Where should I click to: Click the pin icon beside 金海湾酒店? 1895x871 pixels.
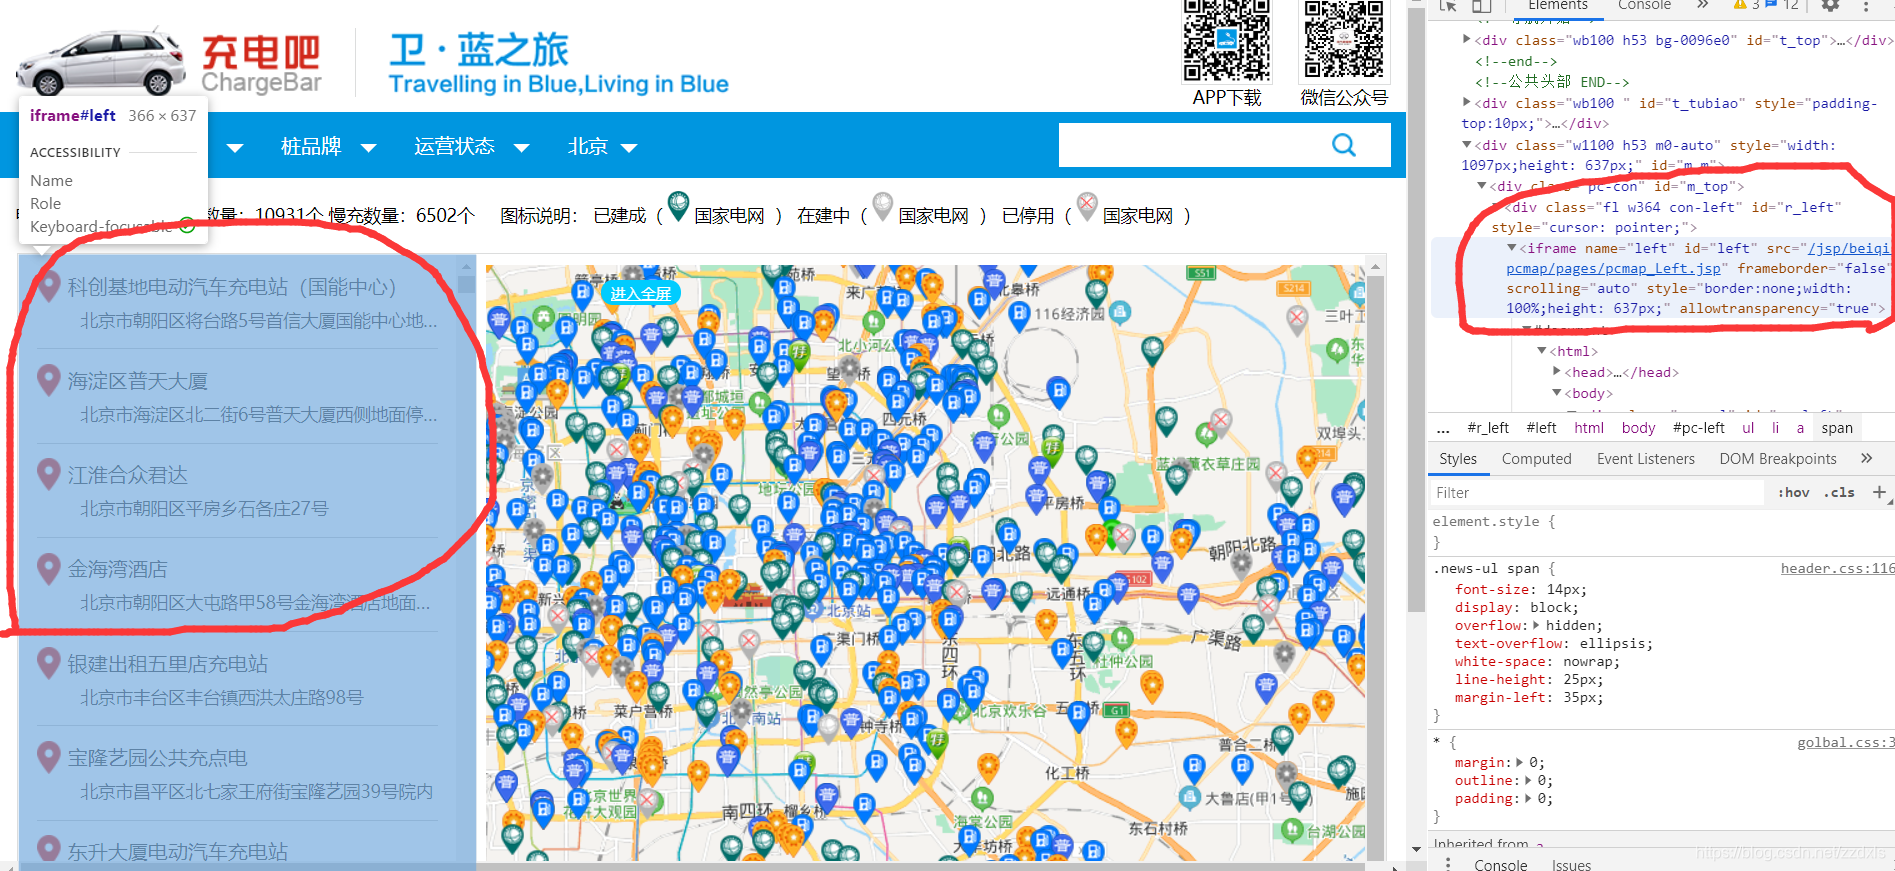point(48,569)
